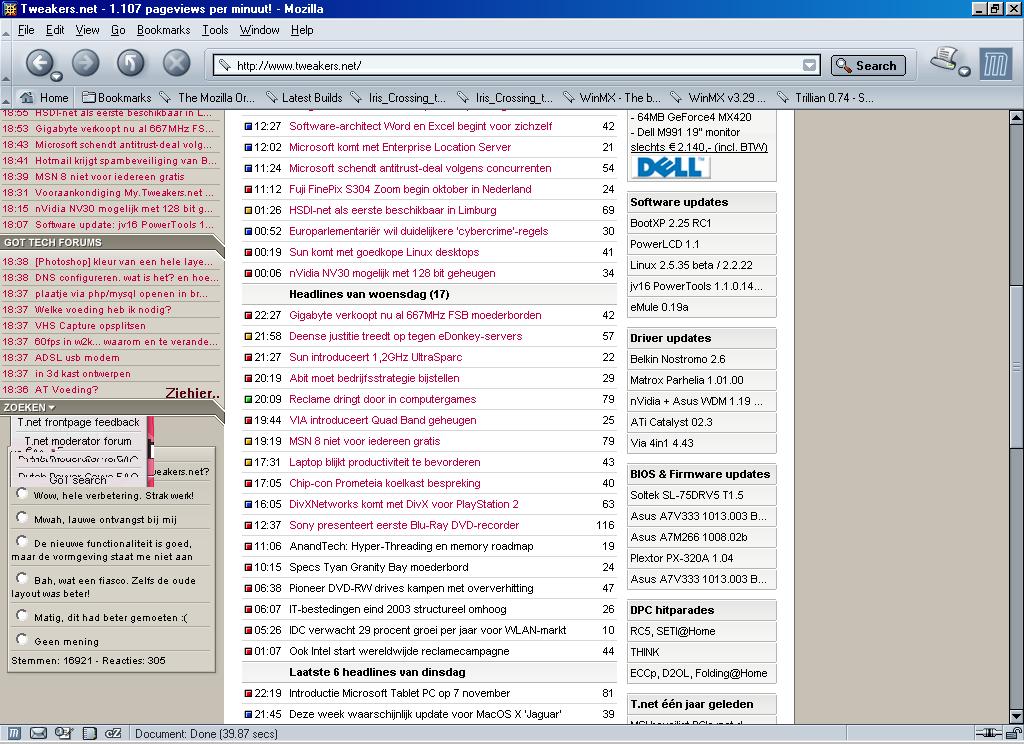Click the Mozilla throbber logo icon

(995, 64)
